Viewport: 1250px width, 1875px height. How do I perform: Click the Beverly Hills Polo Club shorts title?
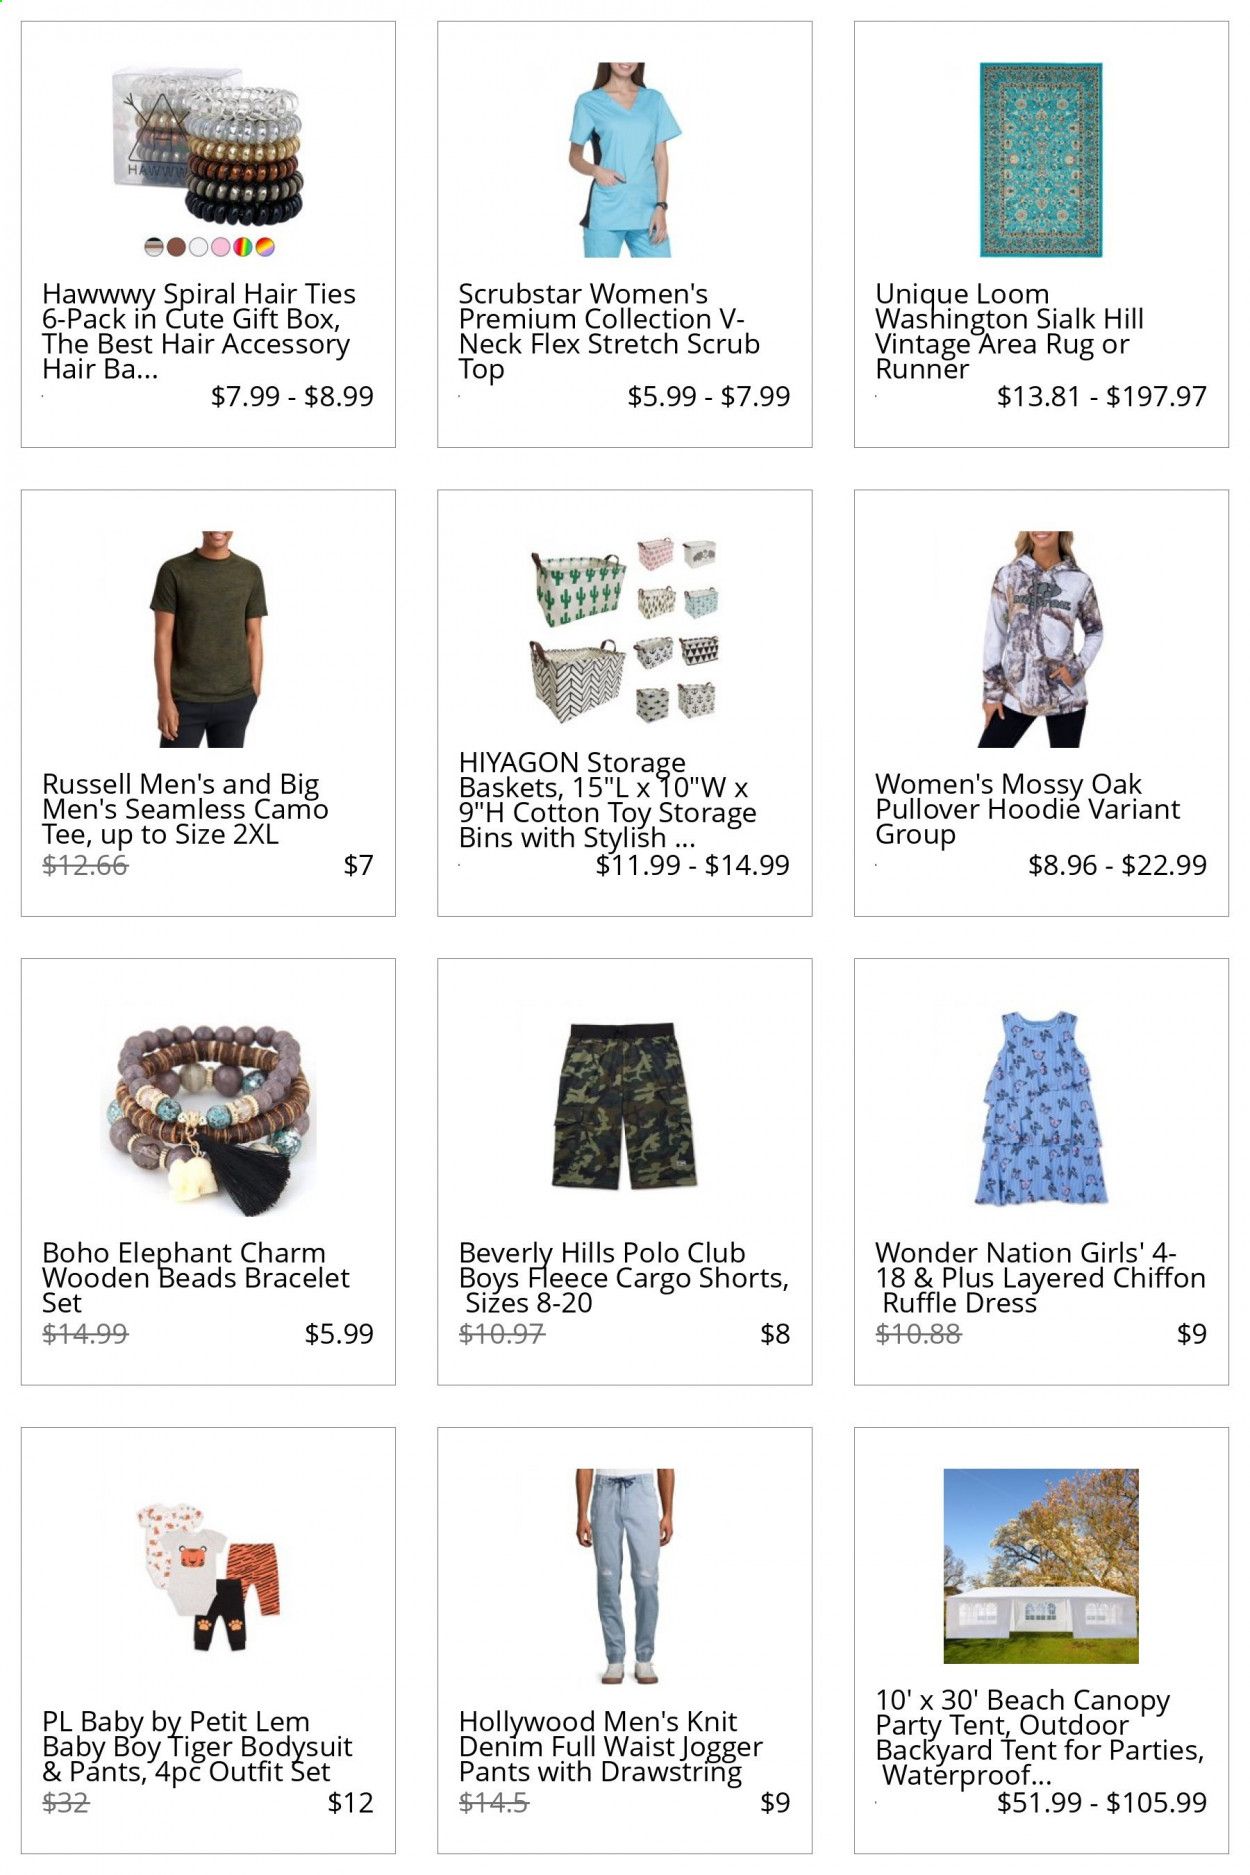coord(624,1278)
